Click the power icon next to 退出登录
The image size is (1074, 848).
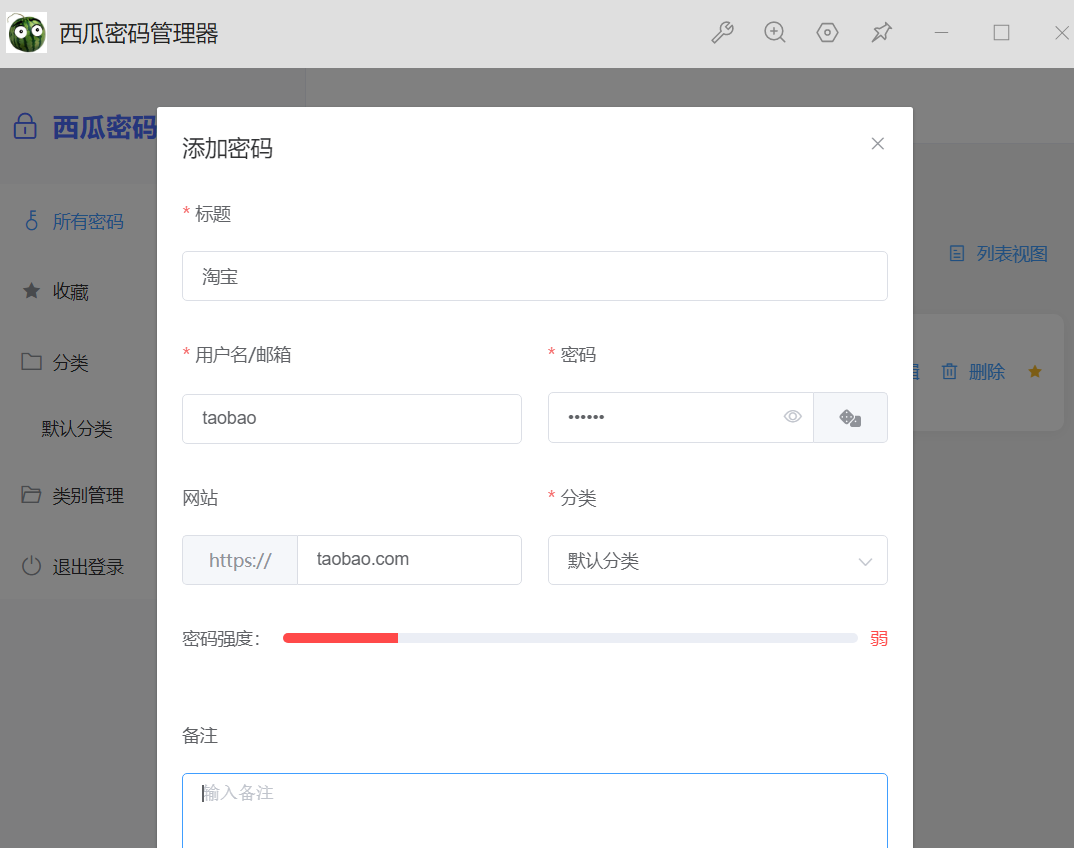[x=32, y=566]
